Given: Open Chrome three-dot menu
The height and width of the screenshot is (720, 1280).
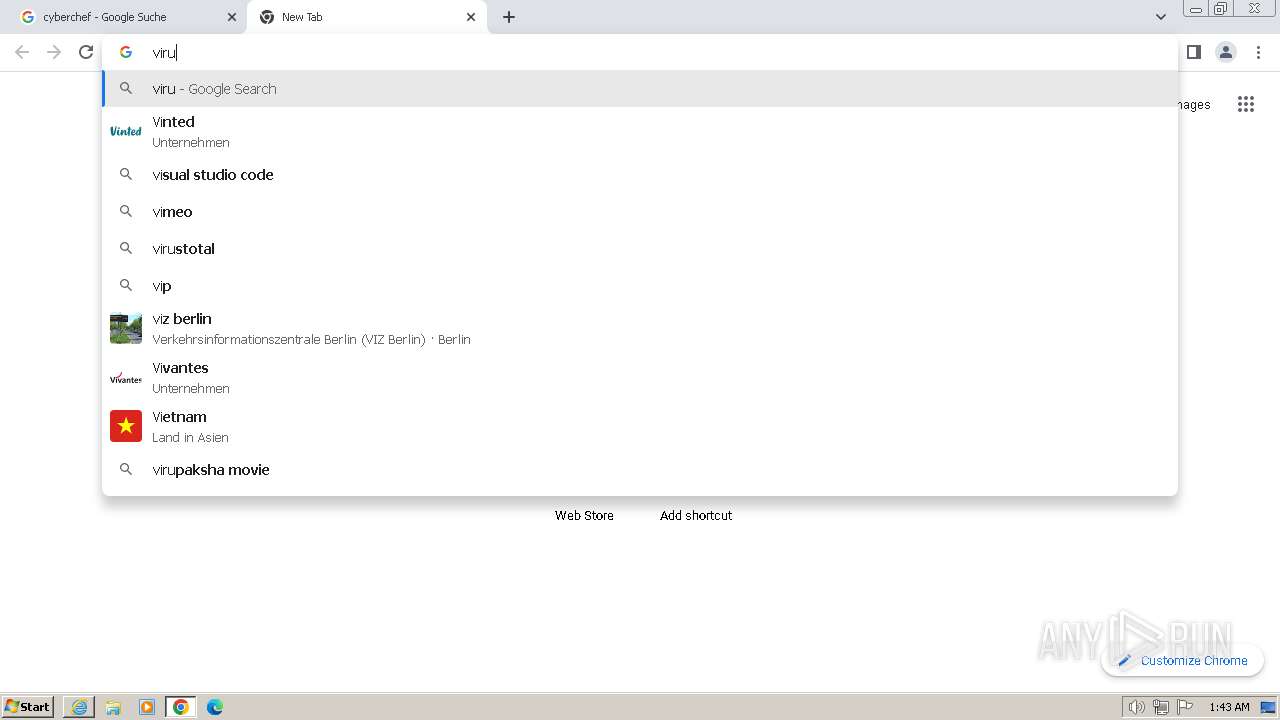Looking at the screenshot, I should [x=1259, y=52].
